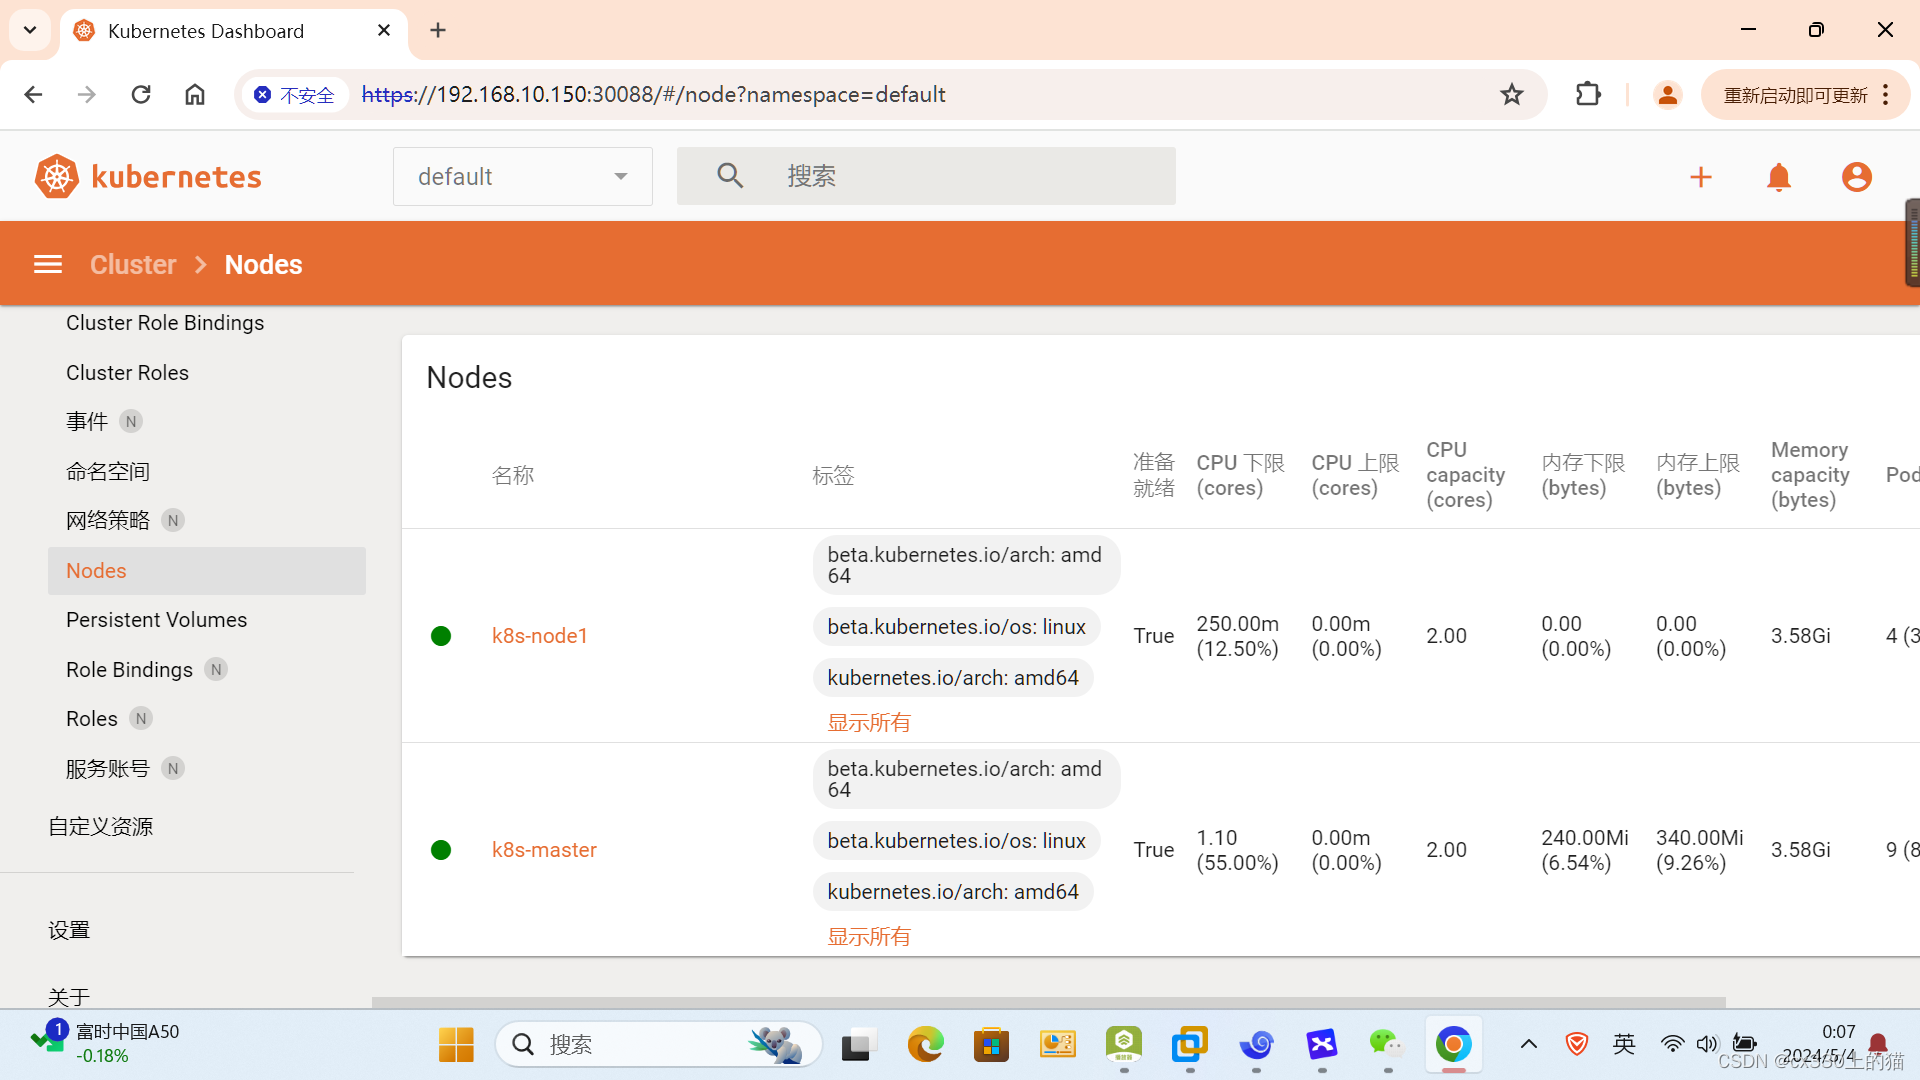The image size is (1920, 1080).
Task: Open Microsoft Edge from taskbar
Action: (x=925, y=1045)
